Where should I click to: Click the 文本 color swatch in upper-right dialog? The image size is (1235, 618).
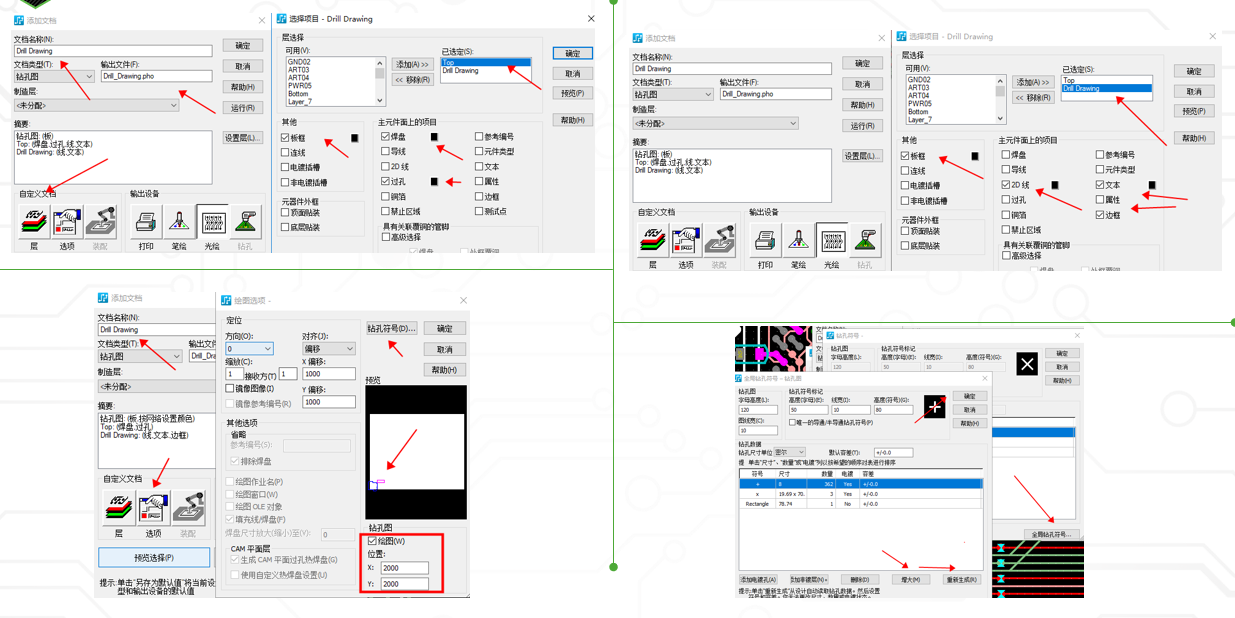click(1152, 185)
